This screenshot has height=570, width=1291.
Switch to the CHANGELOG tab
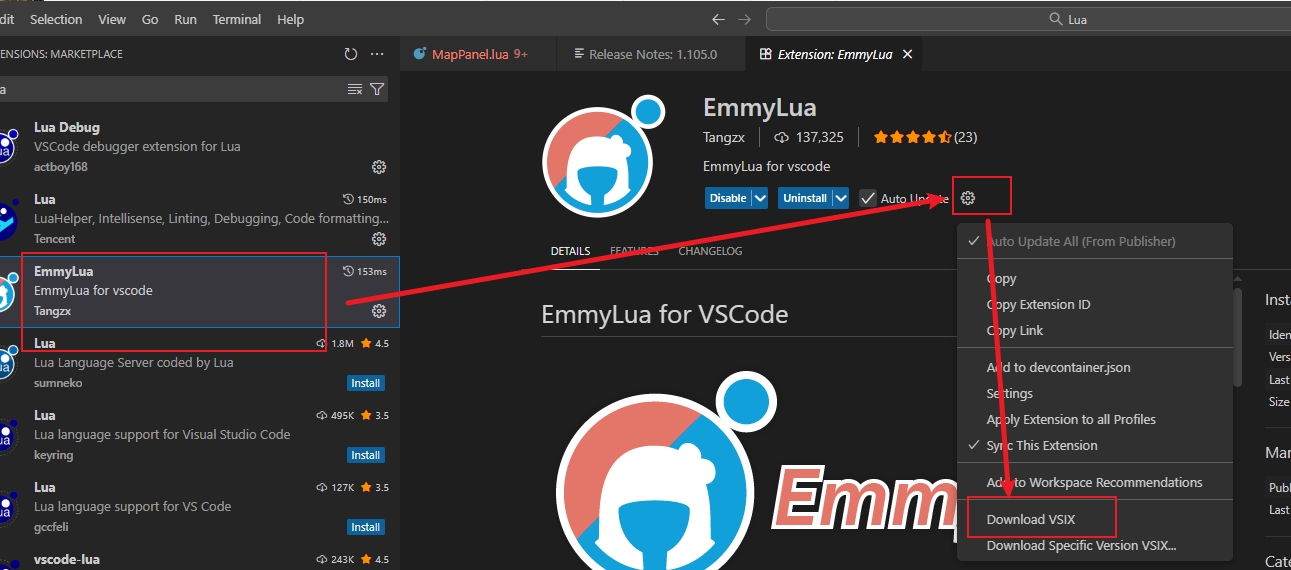tap(710, 251)
